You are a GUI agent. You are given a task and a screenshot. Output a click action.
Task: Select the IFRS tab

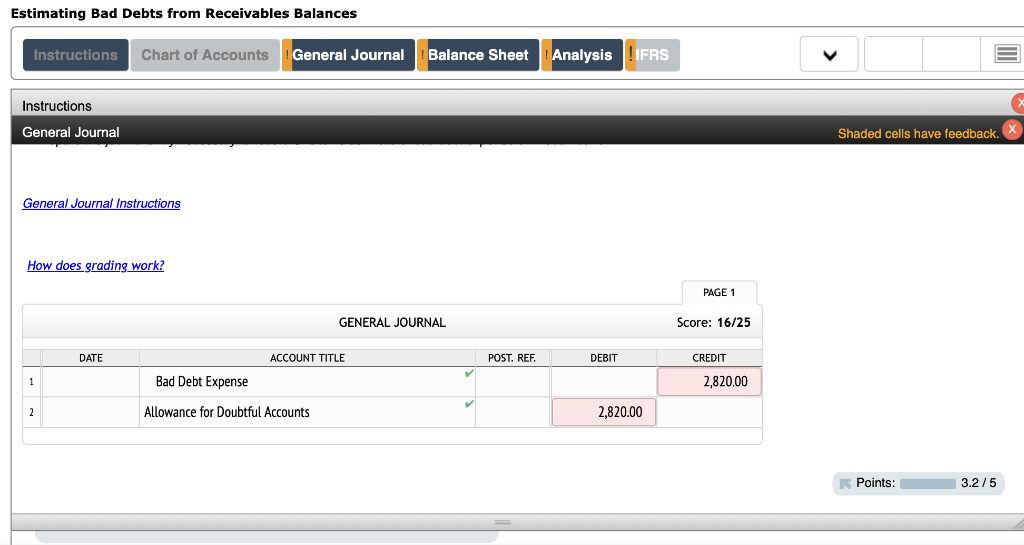652,55
